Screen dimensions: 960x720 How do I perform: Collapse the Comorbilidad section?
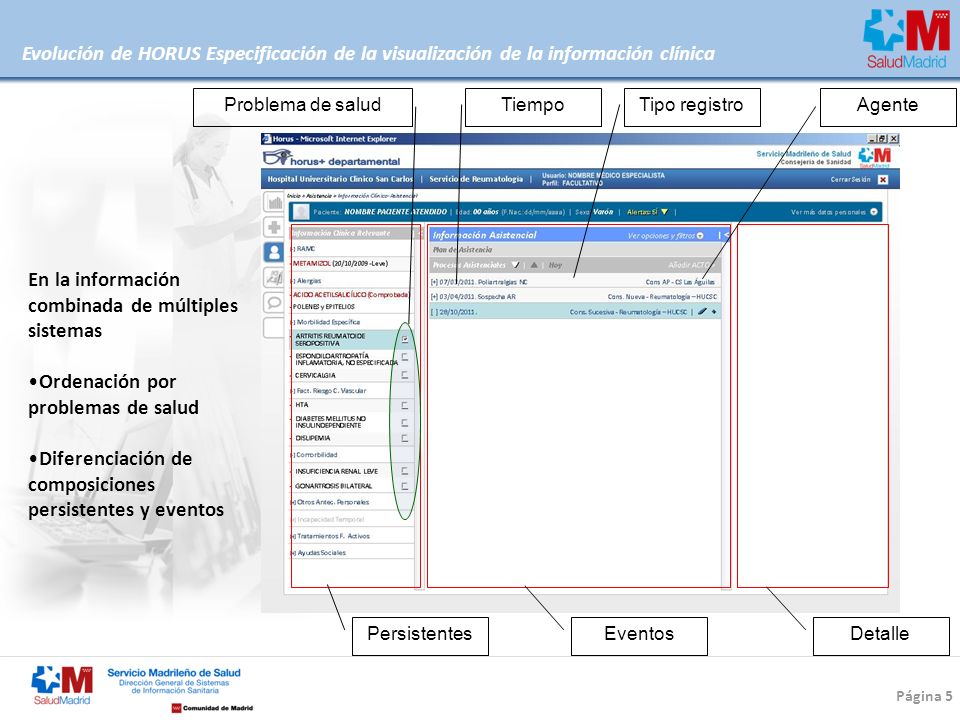(294, 455)
